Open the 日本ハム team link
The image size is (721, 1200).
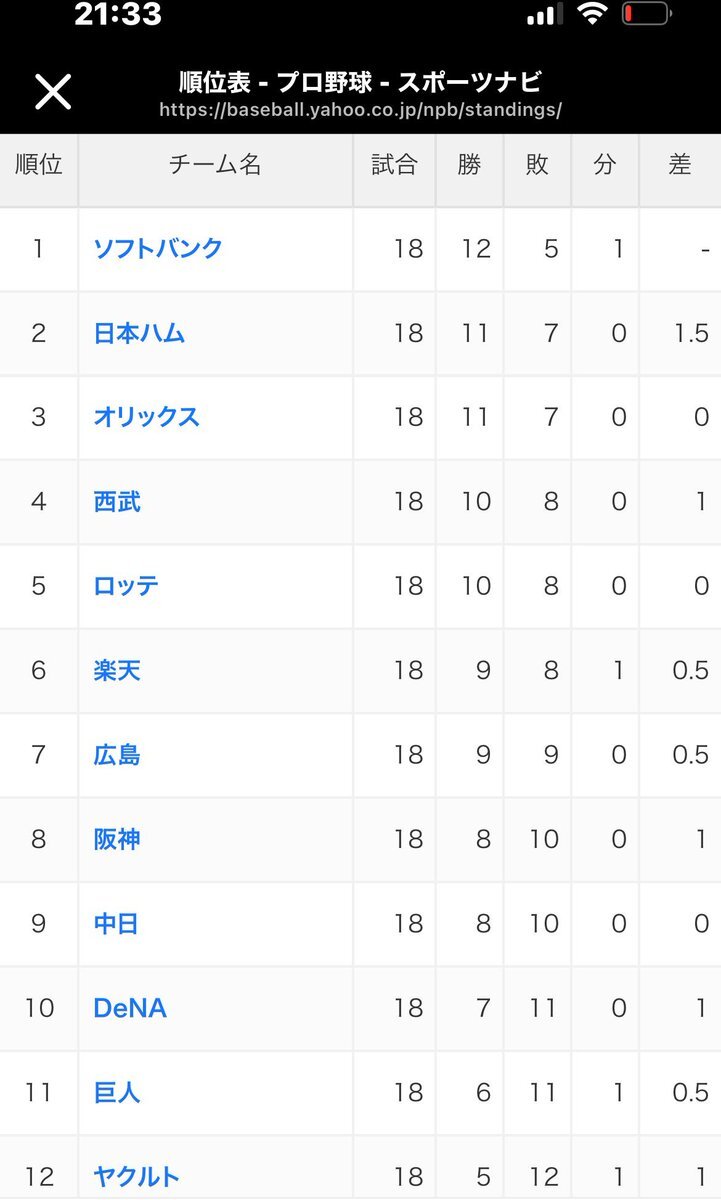[139, 333]
